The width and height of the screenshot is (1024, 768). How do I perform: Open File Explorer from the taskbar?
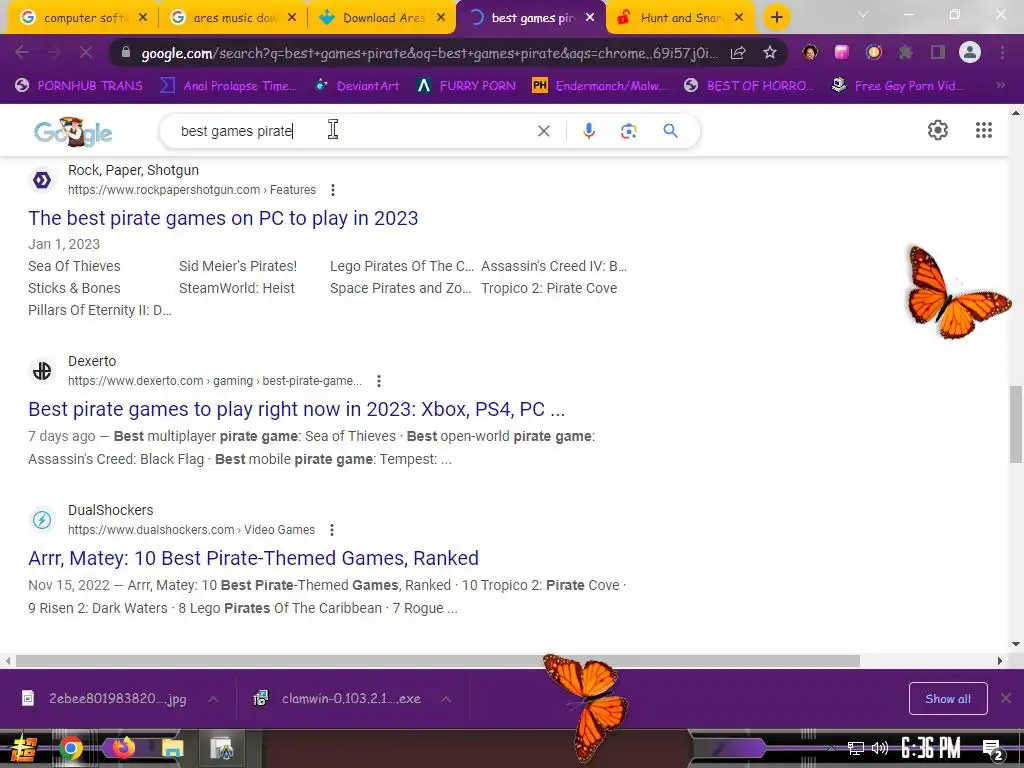pos(173,748)
